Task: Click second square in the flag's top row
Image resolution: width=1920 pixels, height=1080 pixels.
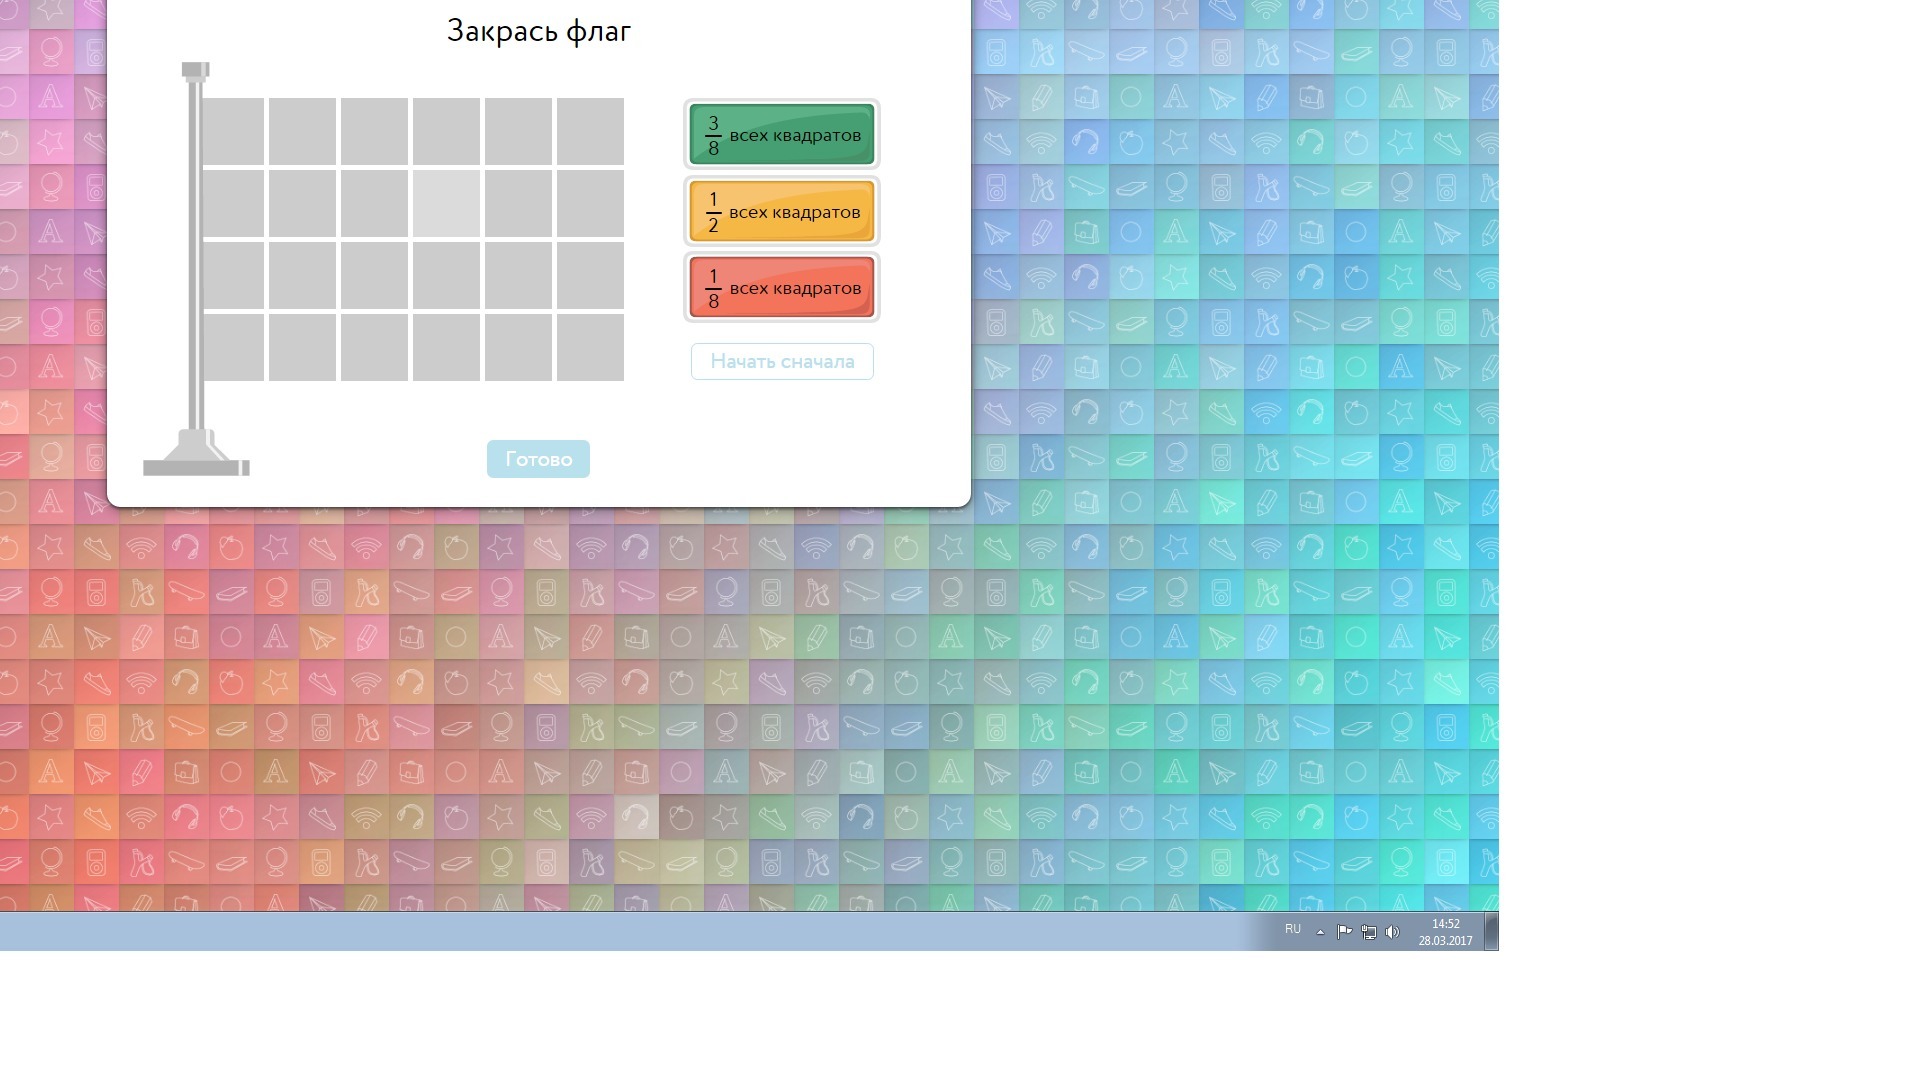Action: coord(302,131)
